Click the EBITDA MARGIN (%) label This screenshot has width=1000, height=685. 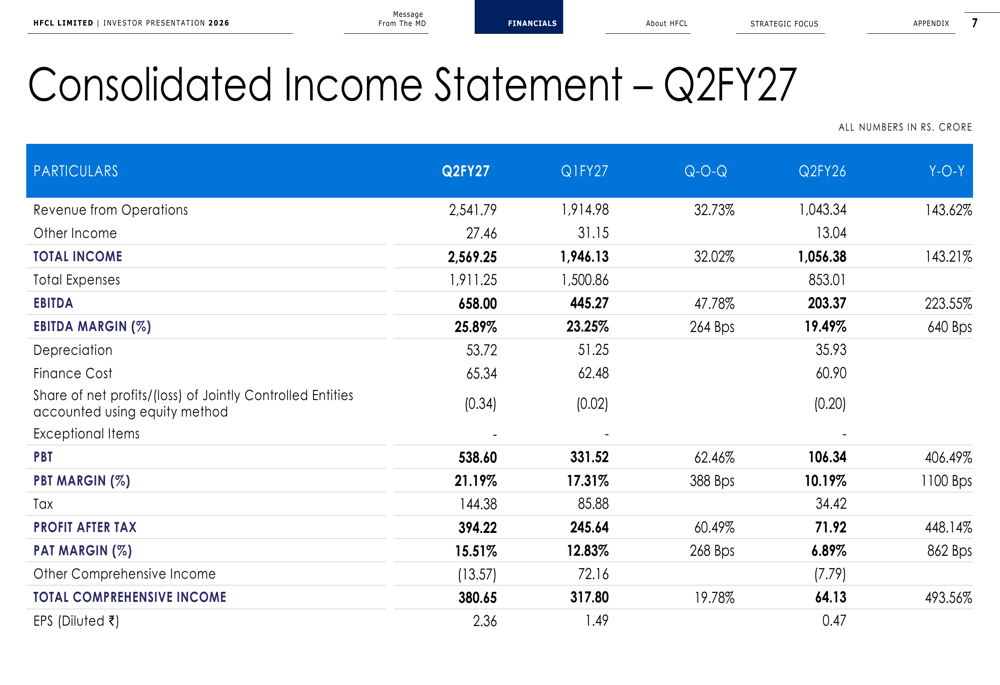pos(92,327)
